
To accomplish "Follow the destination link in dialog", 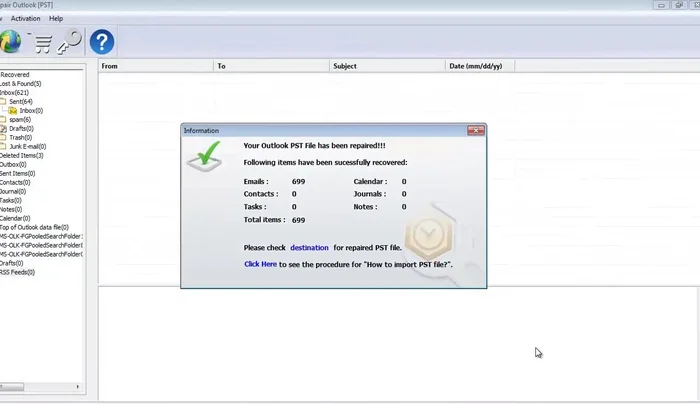I will (309, 247).
